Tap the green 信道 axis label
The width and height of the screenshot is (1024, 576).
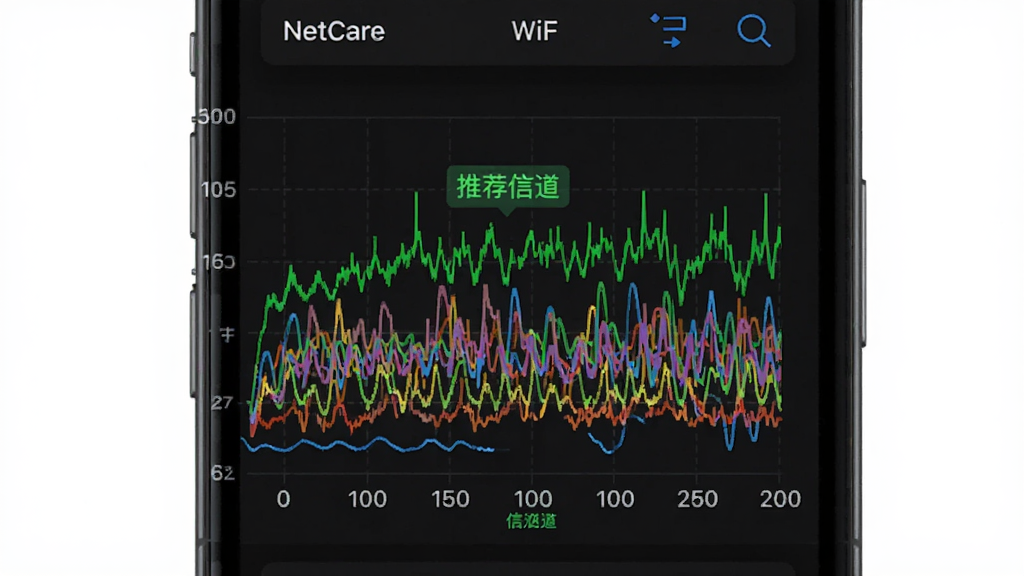(x=532, y=521)
